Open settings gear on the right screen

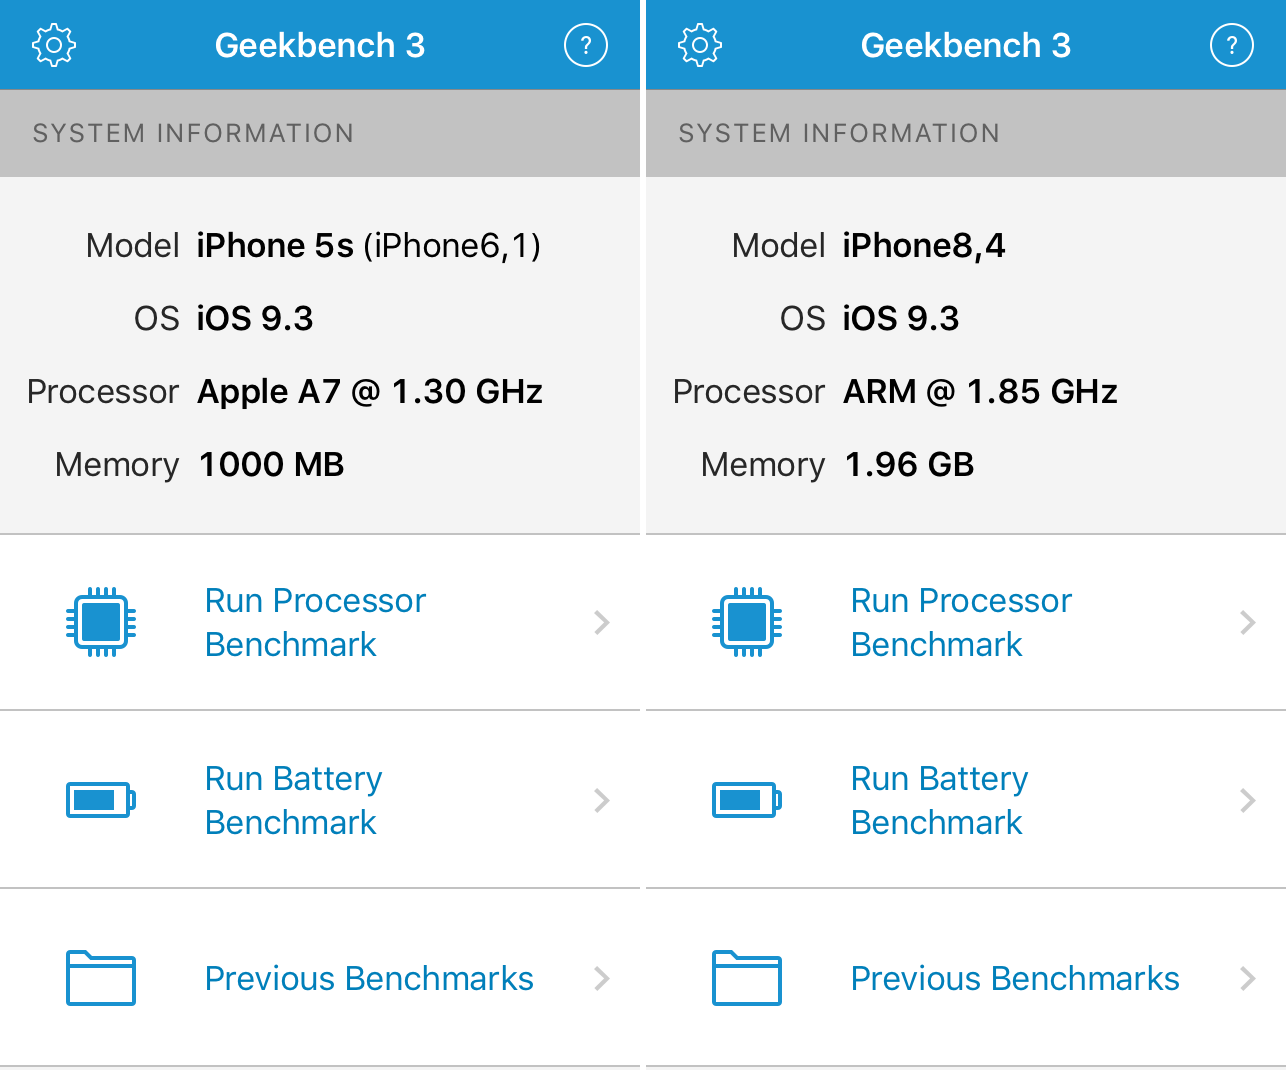coord(699,44)
